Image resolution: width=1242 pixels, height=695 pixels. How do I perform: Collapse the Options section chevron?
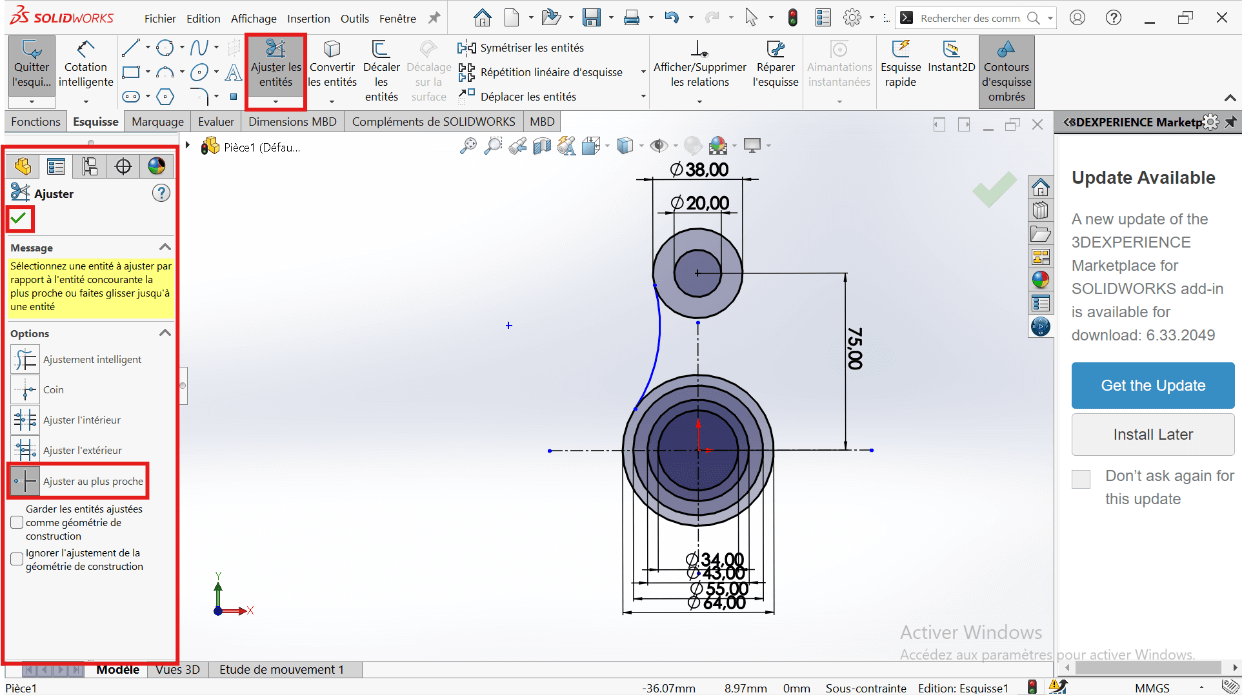pyautogui.click(x=165, y=333)
